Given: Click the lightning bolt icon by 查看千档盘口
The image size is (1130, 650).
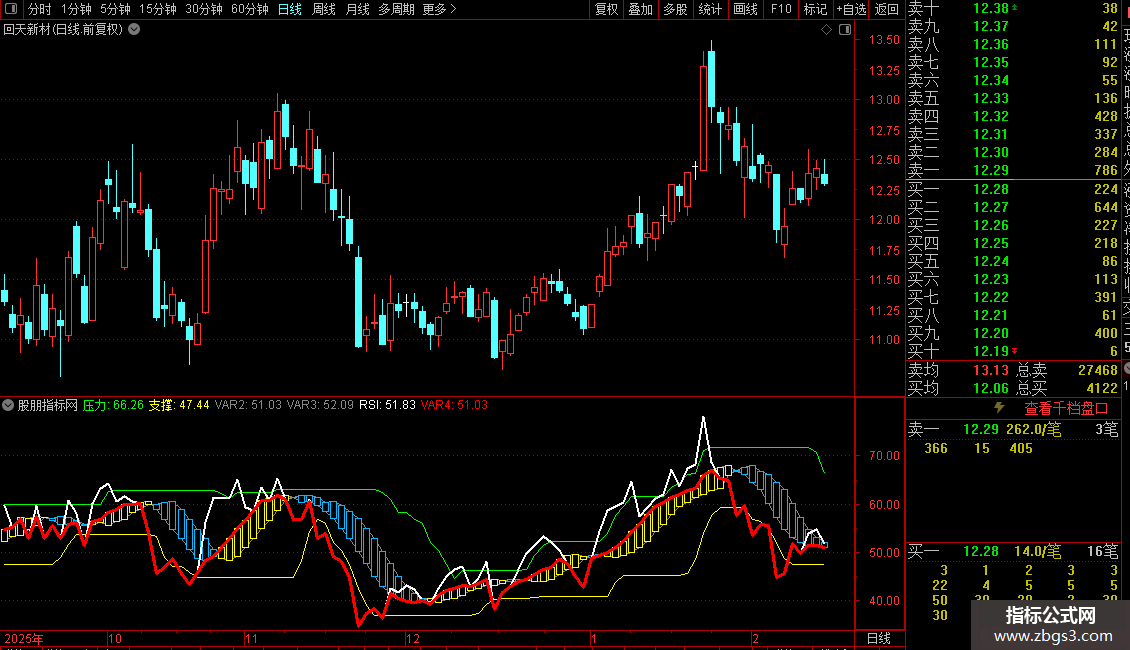Looking at the screenshot, I should (999, 408).
